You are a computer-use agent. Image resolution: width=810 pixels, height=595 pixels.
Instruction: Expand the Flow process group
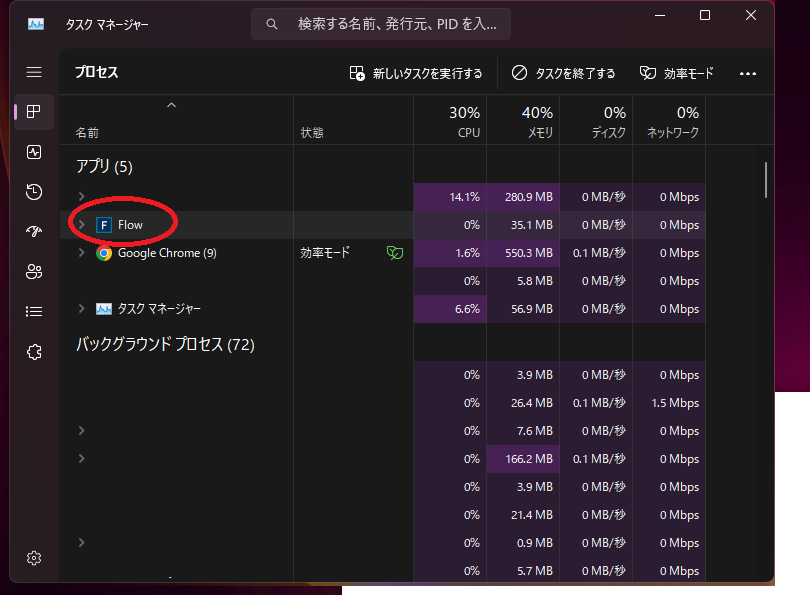(x=81, y=225)
